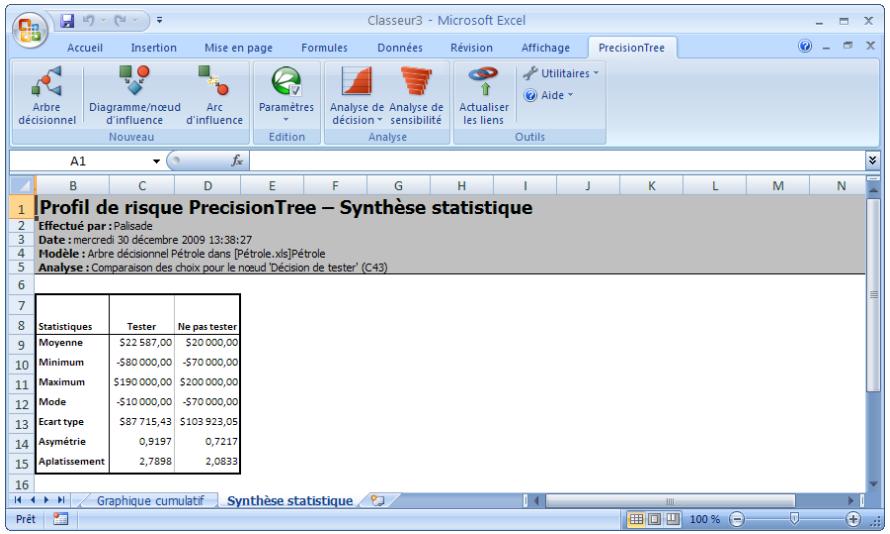The height and width of the screenshot is (534, 890).
Task: Click the macro record status bar icon
Action: [x=60, y=519]
